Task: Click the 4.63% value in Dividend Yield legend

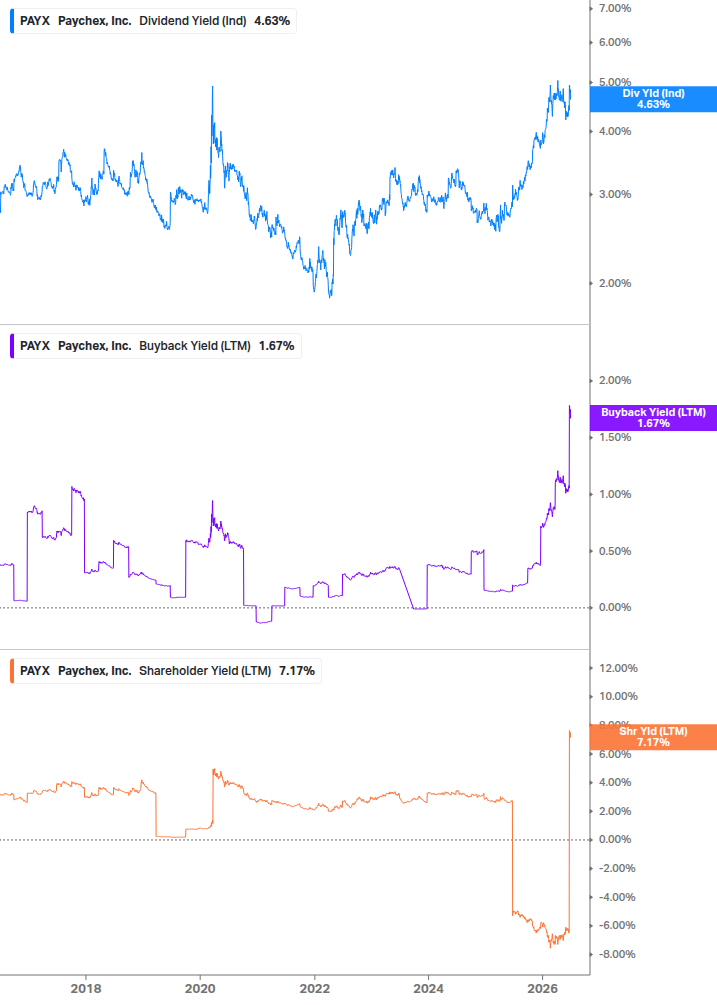Action: pyautogui.click(x=272, y=21)
